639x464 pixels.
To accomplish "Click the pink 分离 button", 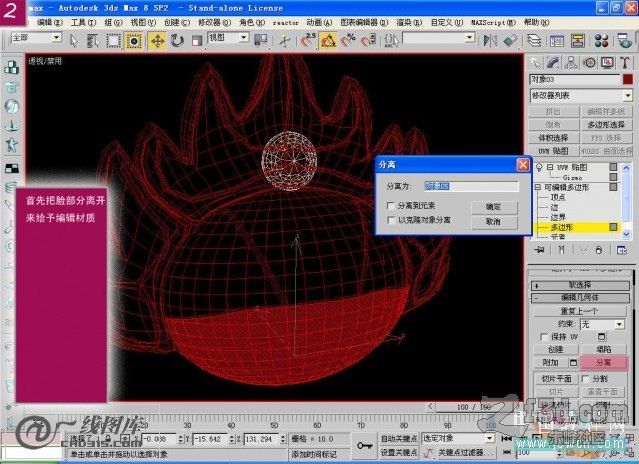I will [x=604, y=362].
